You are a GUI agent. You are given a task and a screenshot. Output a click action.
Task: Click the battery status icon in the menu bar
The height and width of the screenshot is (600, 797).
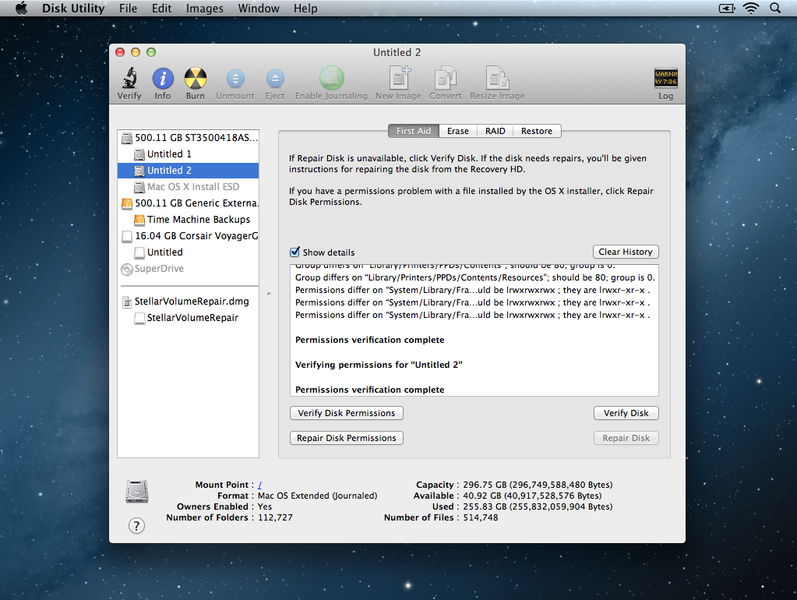click(x=727, y=8)
